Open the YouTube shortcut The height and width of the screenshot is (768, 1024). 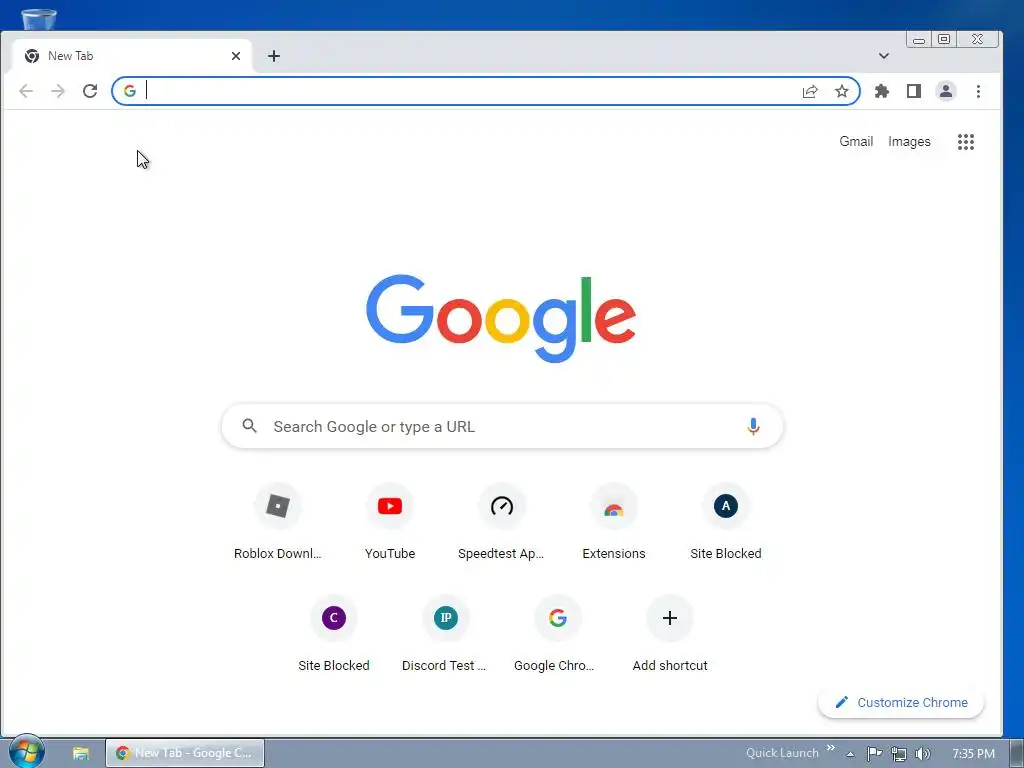(390, 522)
